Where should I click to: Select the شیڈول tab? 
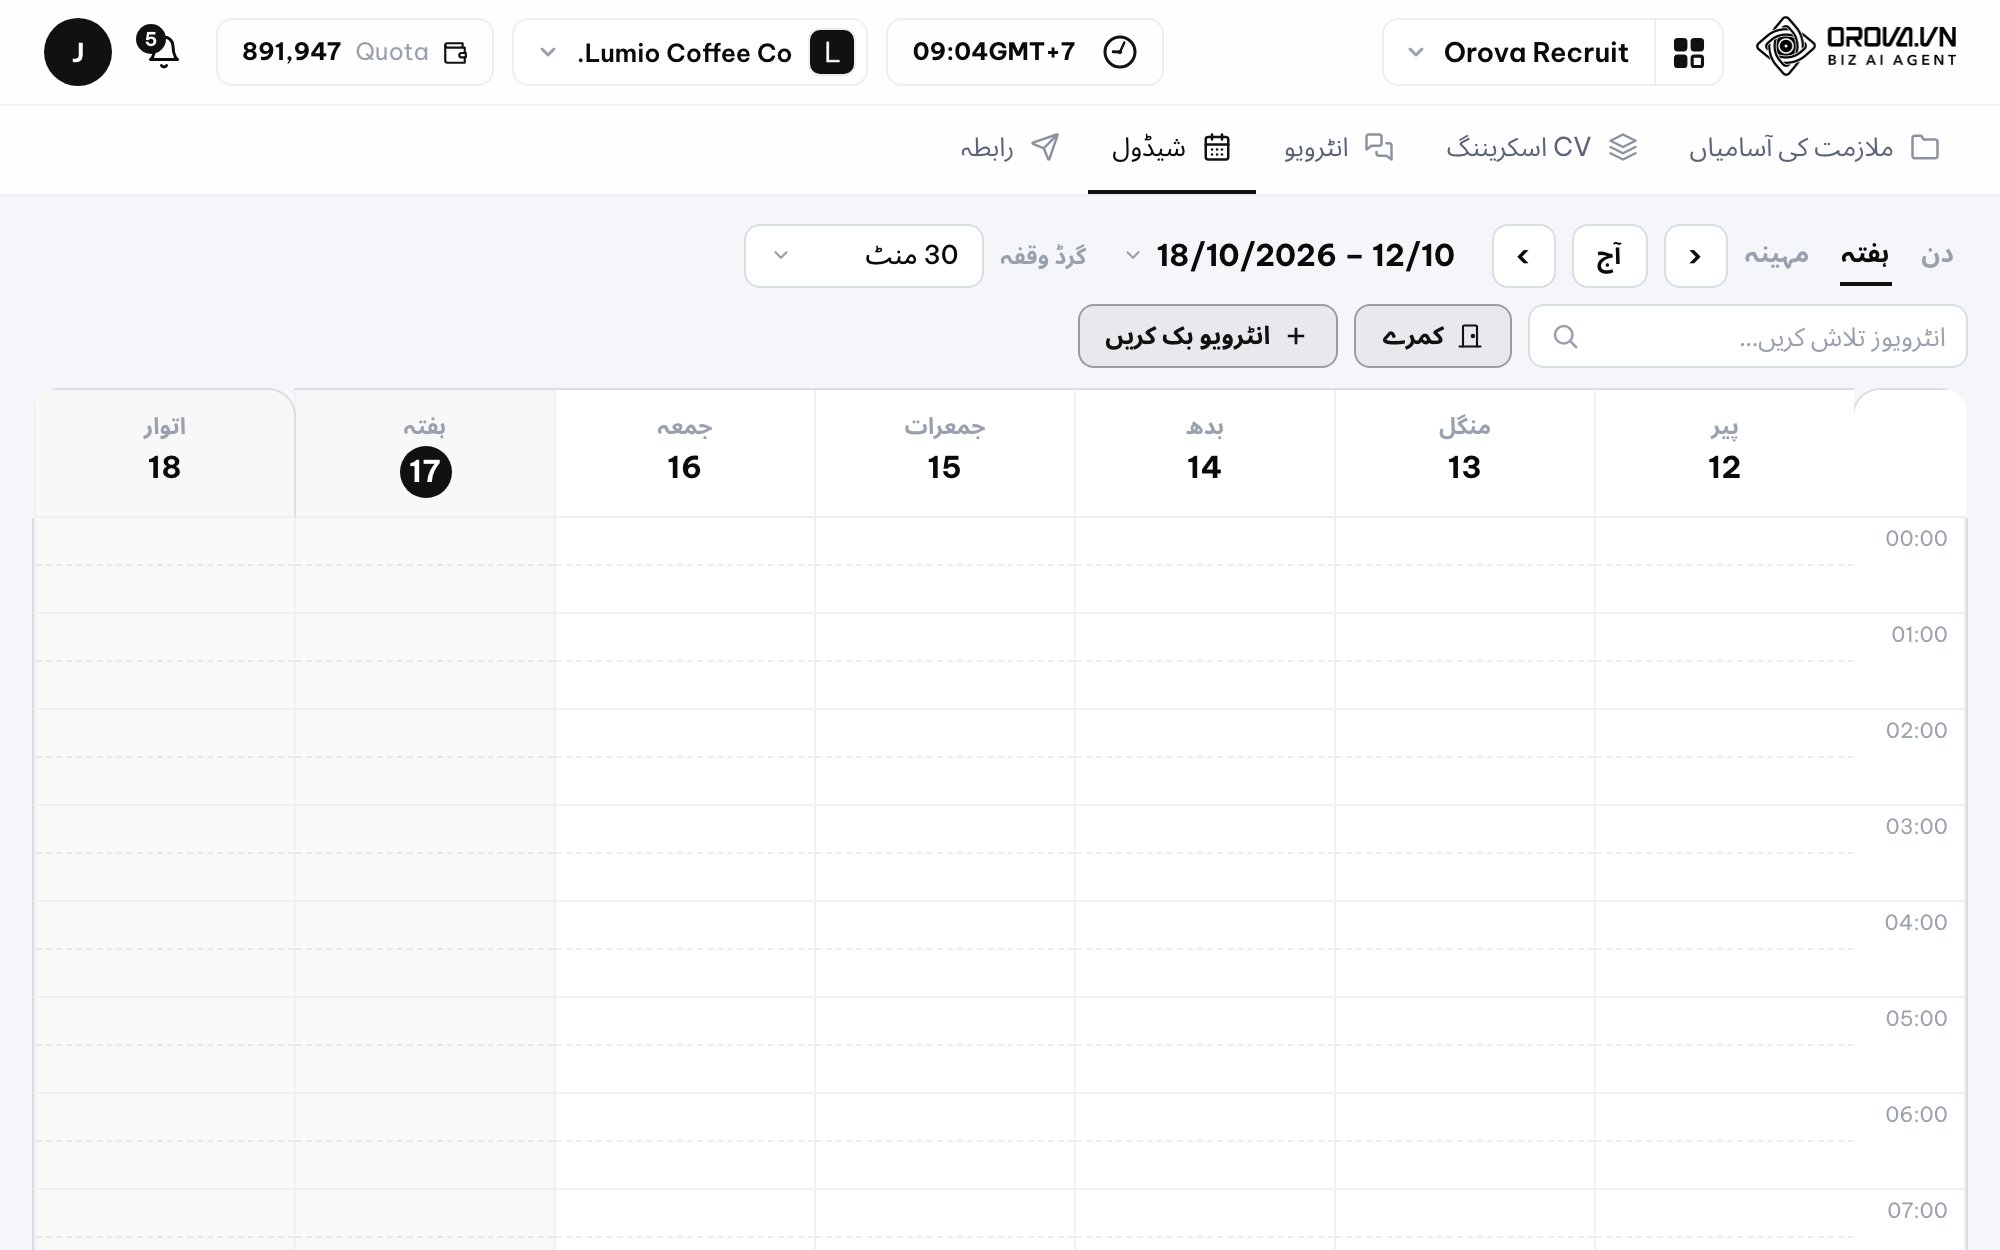(x=1171, y=148)
